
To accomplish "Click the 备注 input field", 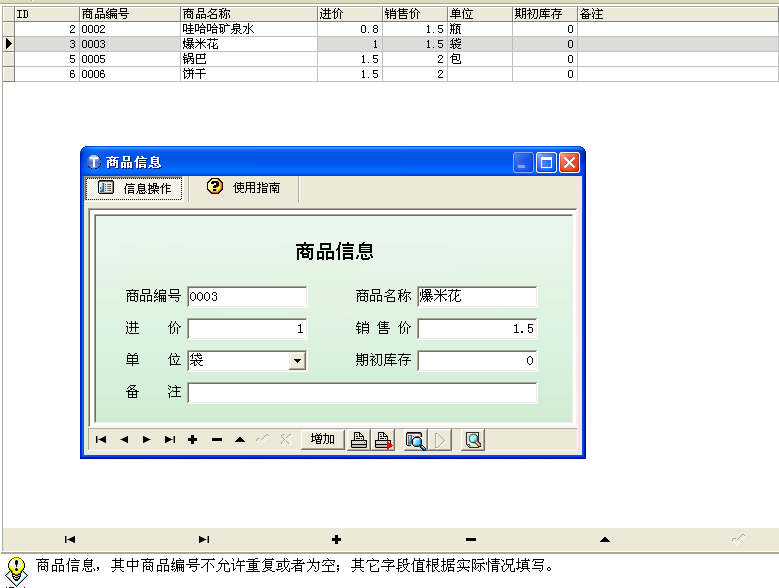I will click(x=362, y=392).
